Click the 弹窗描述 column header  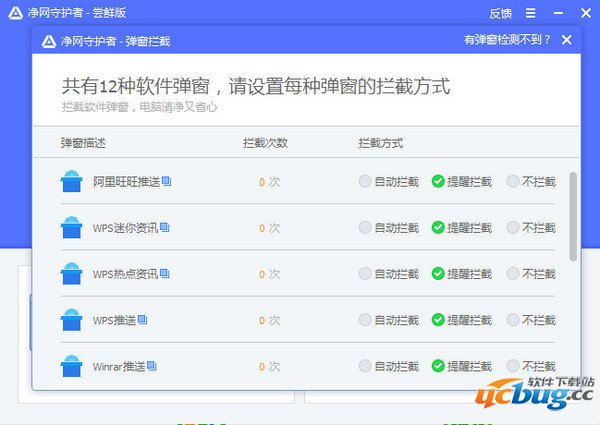pos(83,143)
